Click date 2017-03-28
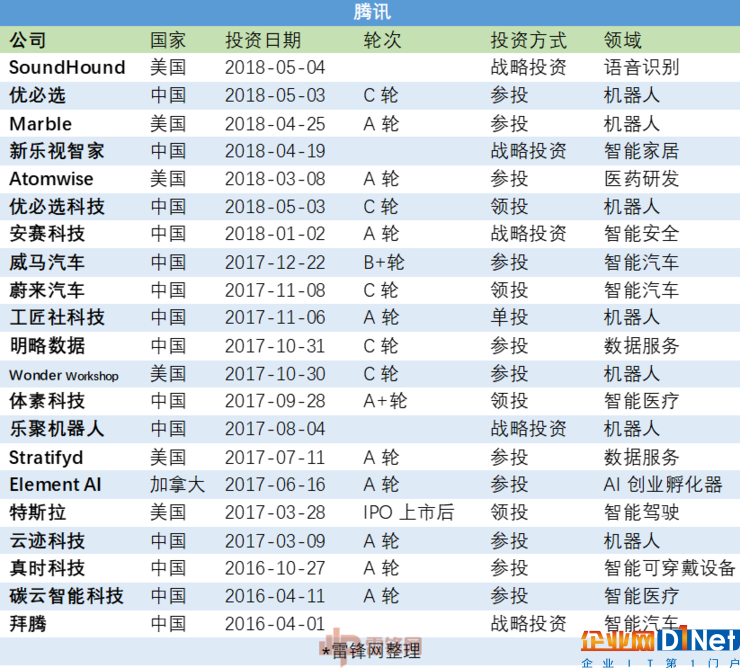 (275, 512)
